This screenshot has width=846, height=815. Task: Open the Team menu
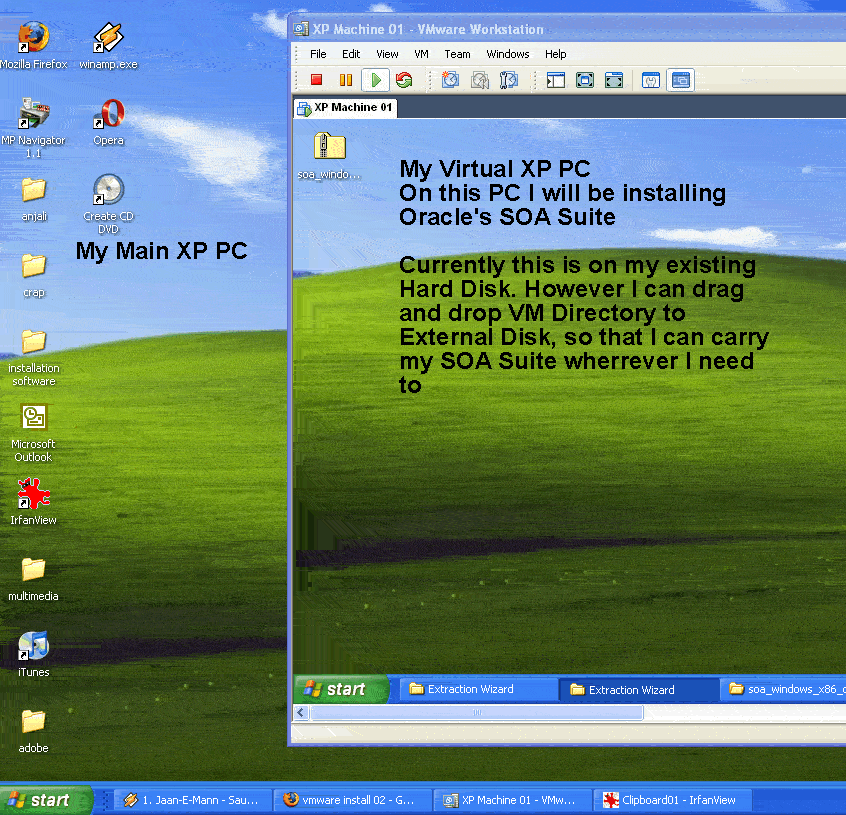coord(457,54)
